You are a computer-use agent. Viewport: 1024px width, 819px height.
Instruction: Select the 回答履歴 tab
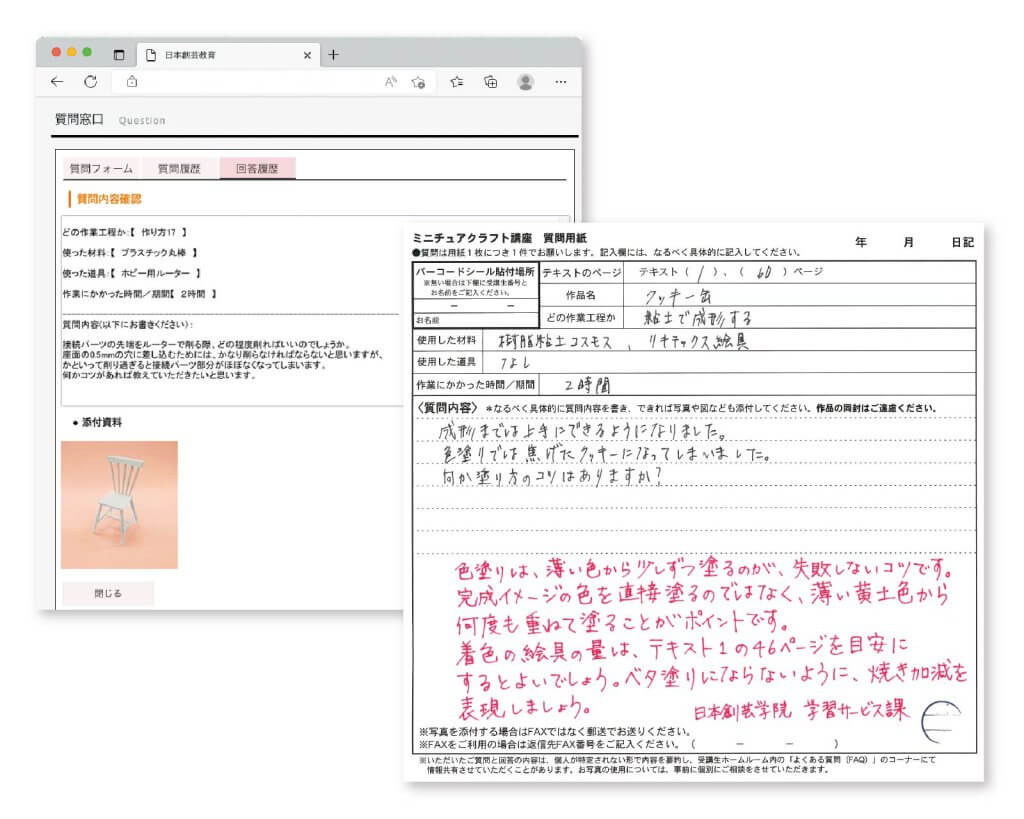click(257, 169)
